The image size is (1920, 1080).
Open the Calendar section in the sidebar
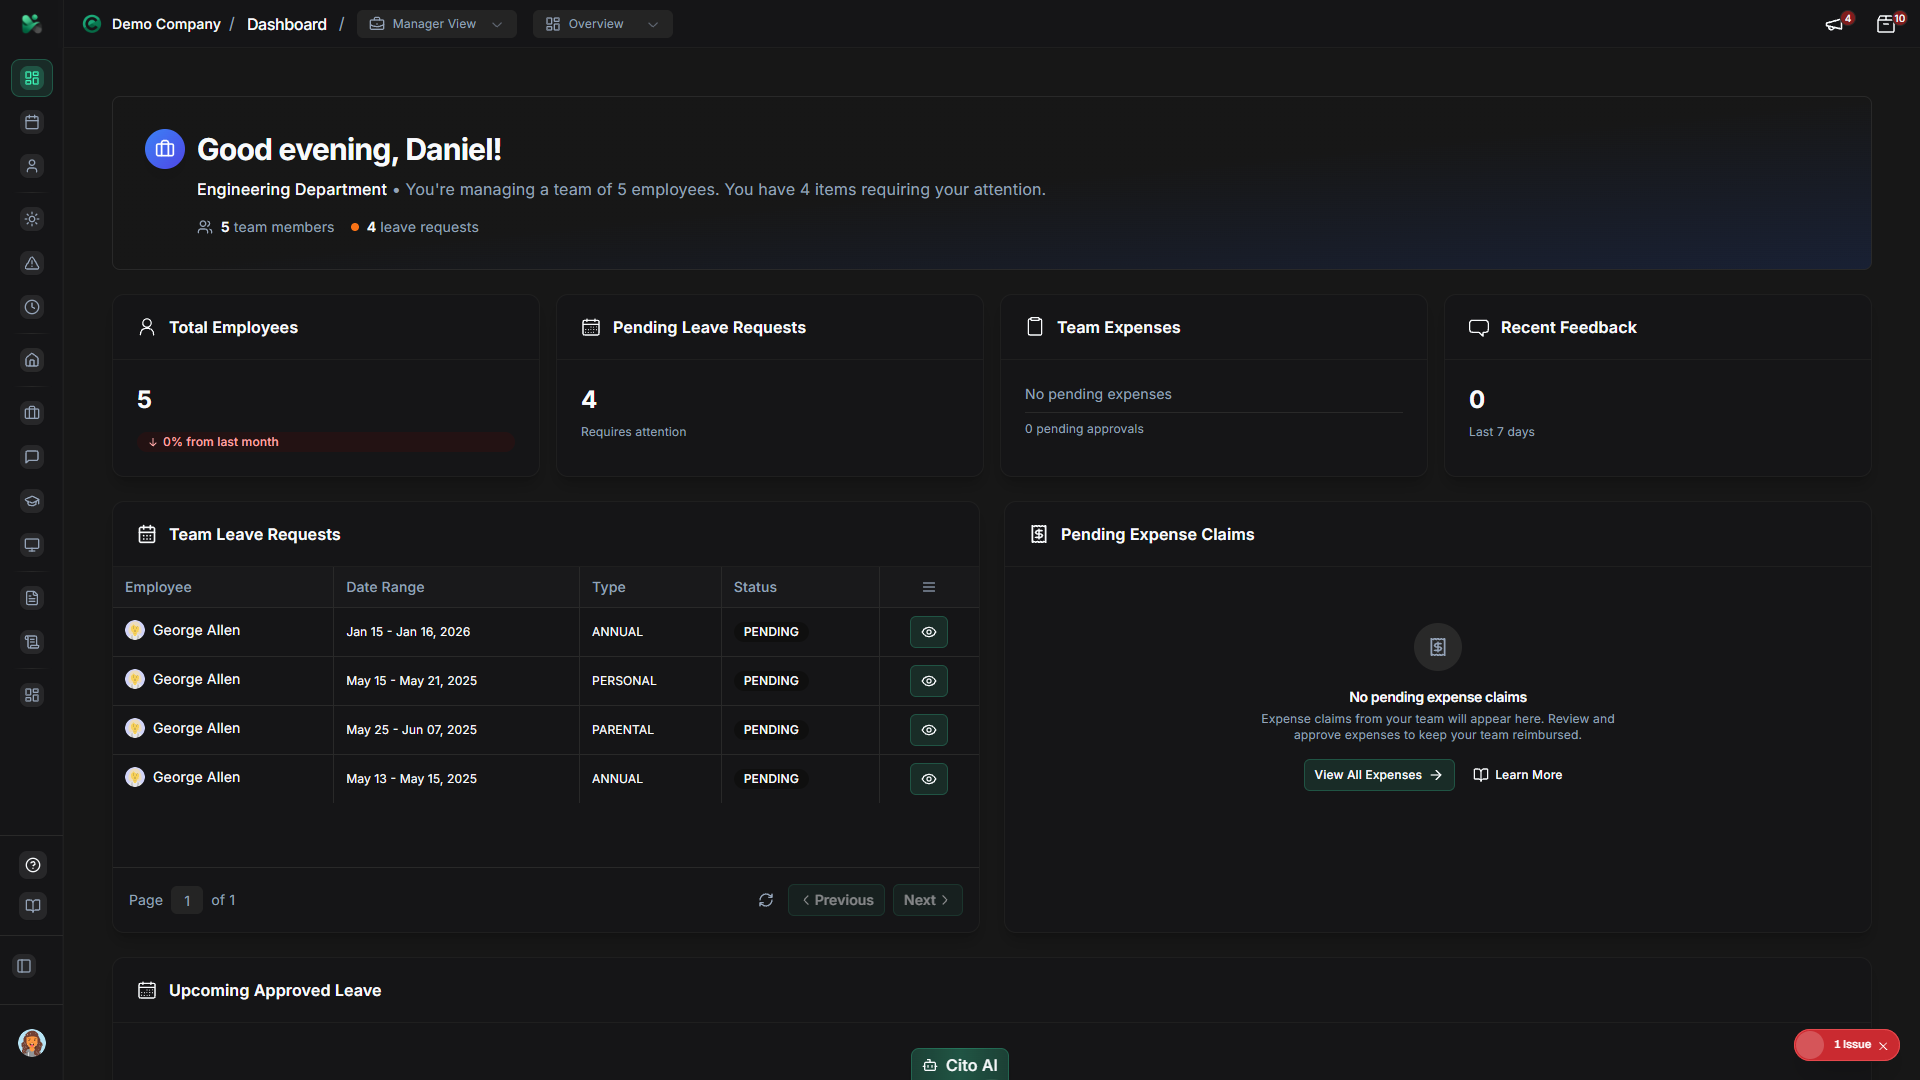tap(31, 122)
